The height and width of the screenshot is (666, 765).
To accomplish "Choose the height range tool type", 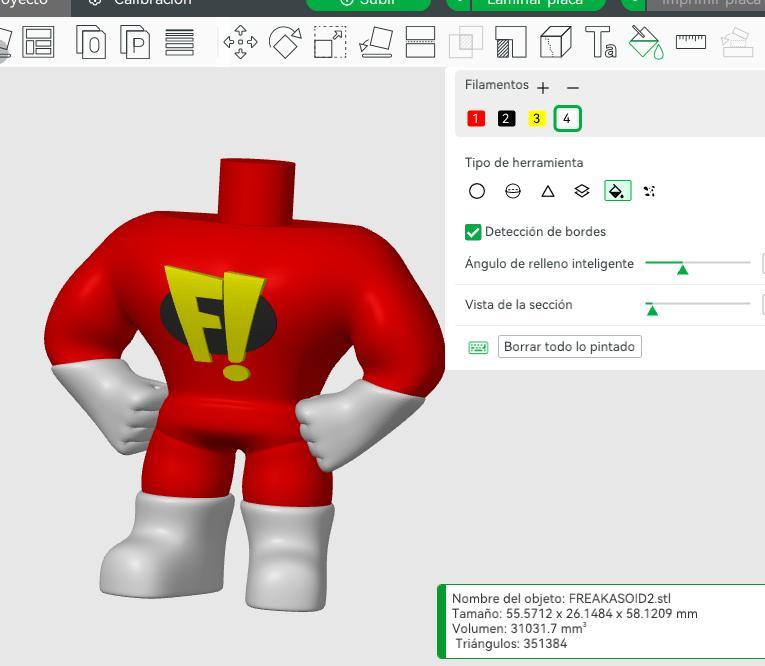I will click(582, 191).
